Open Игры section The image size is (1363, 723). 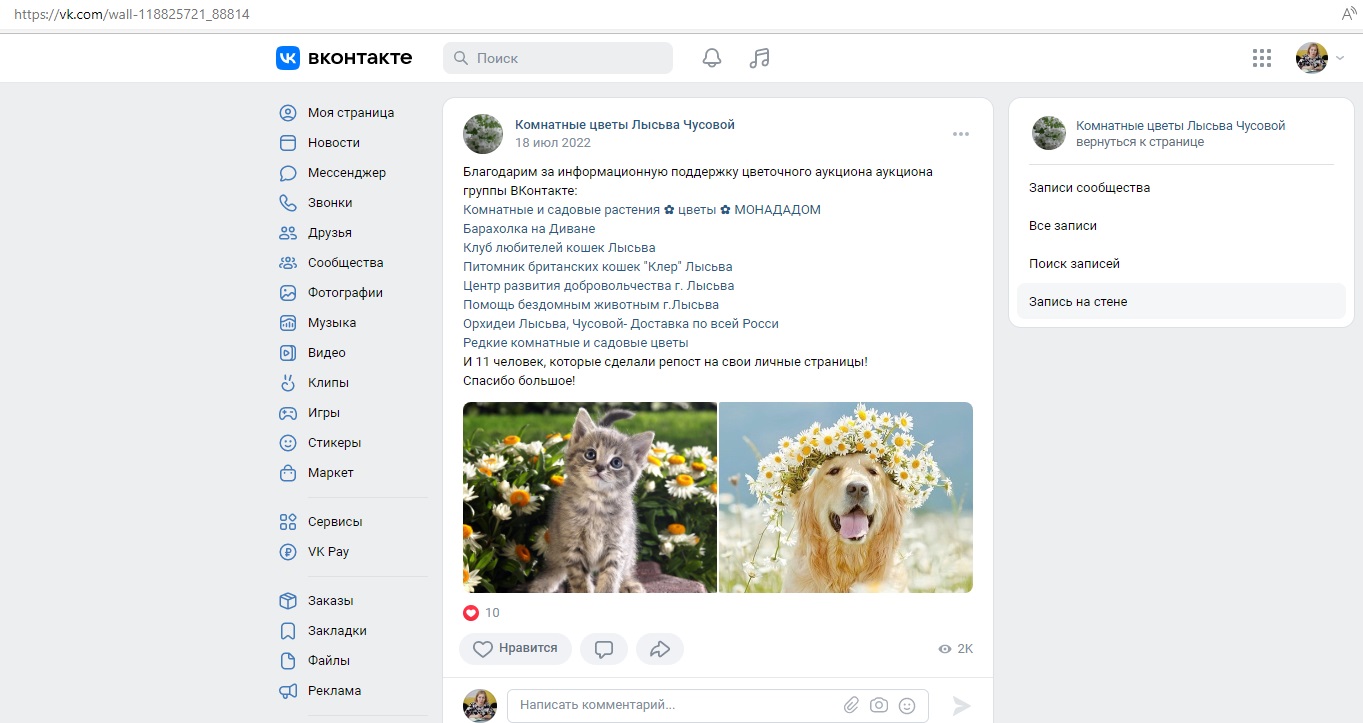(x=324, y=413)
